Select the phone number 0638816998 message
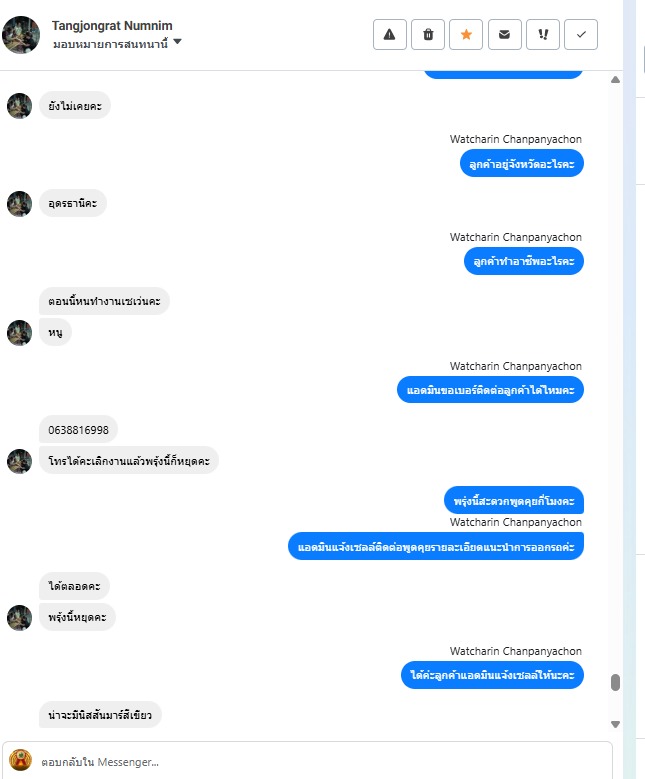645x779 pixels. click(79, 430)
